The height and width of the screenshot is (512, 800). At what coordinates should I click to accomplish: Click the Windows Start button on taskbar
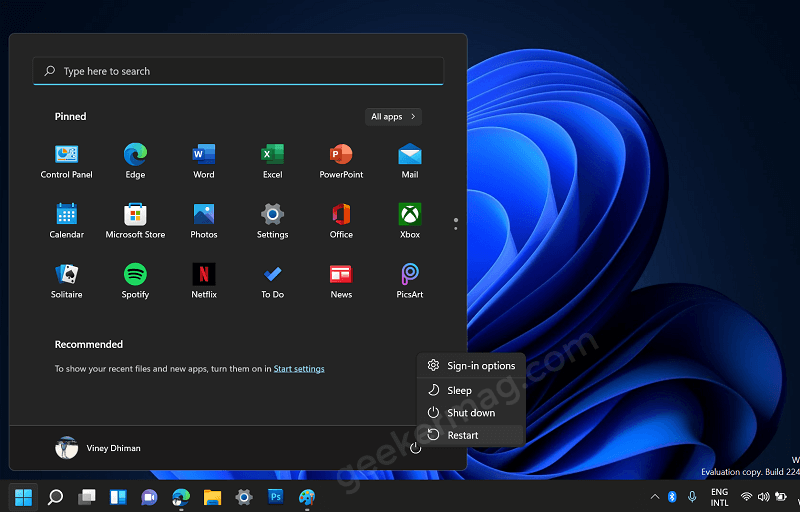coord(23,497)
